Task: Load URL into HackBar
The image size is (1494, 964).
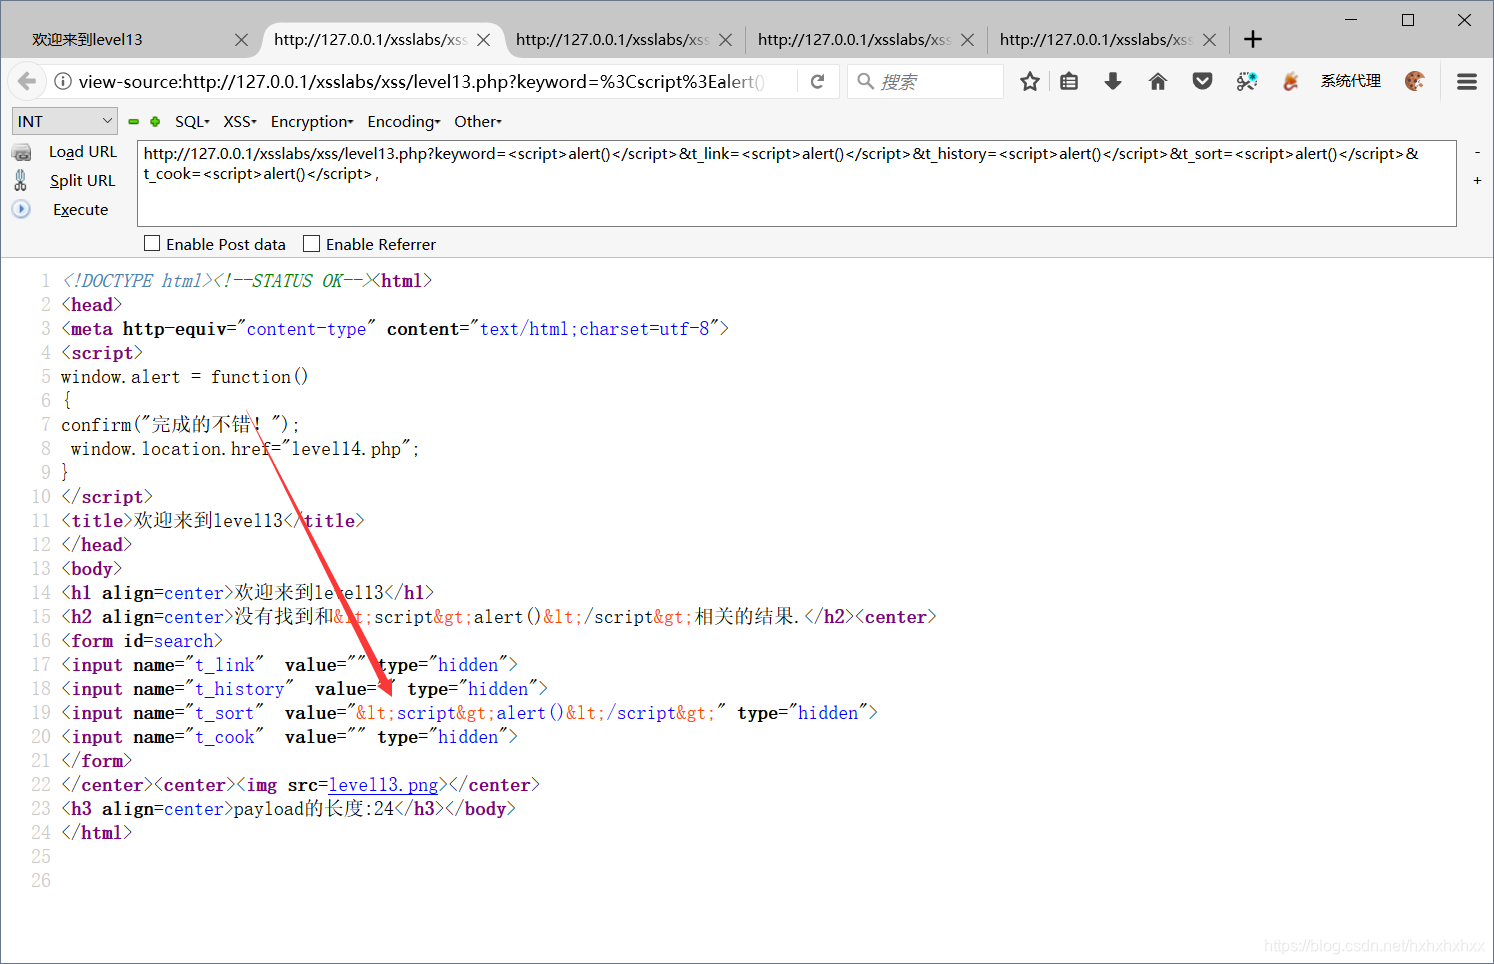Action: click(83, 152)
